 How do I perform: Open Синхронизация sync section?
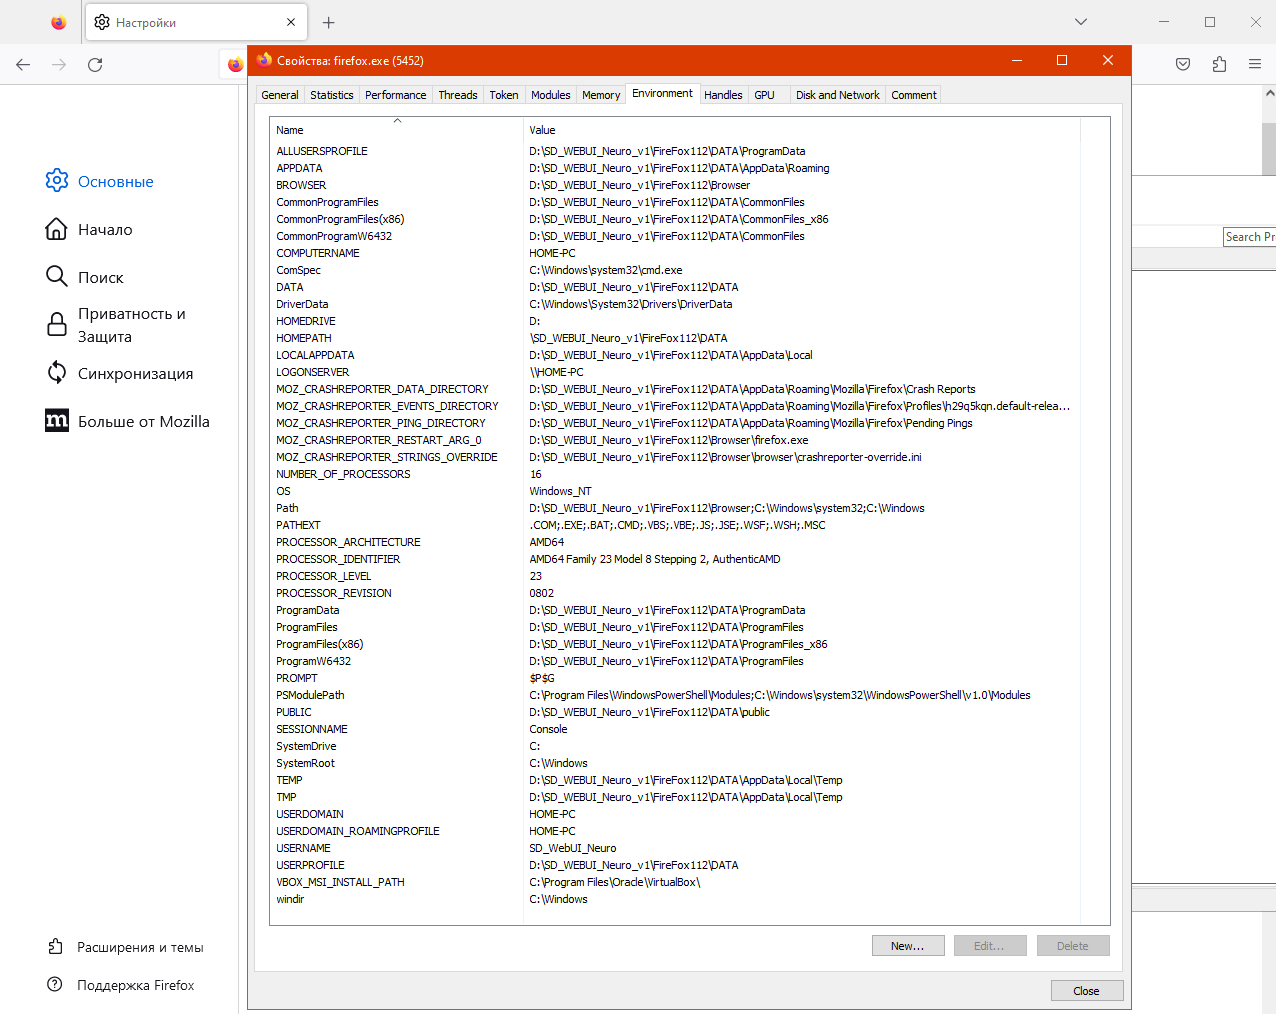point(120,373)
